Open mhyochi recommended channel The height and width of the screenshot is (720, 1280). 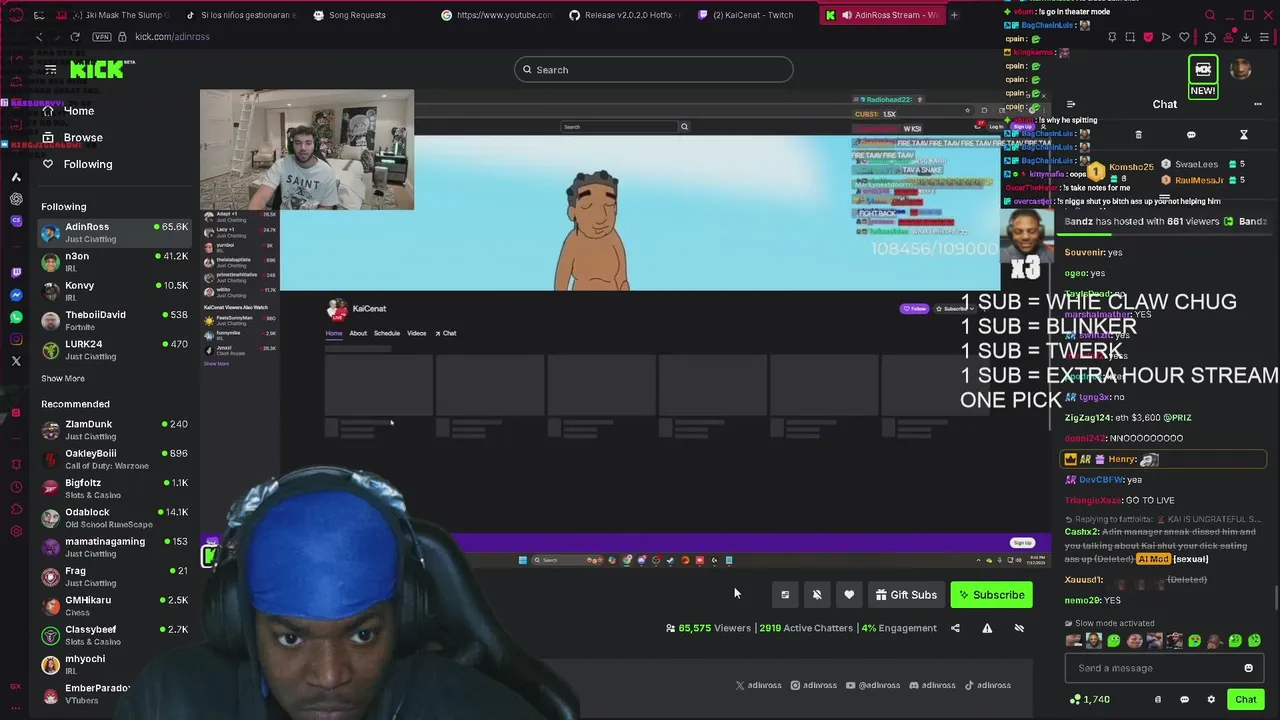tap(114, 664)
